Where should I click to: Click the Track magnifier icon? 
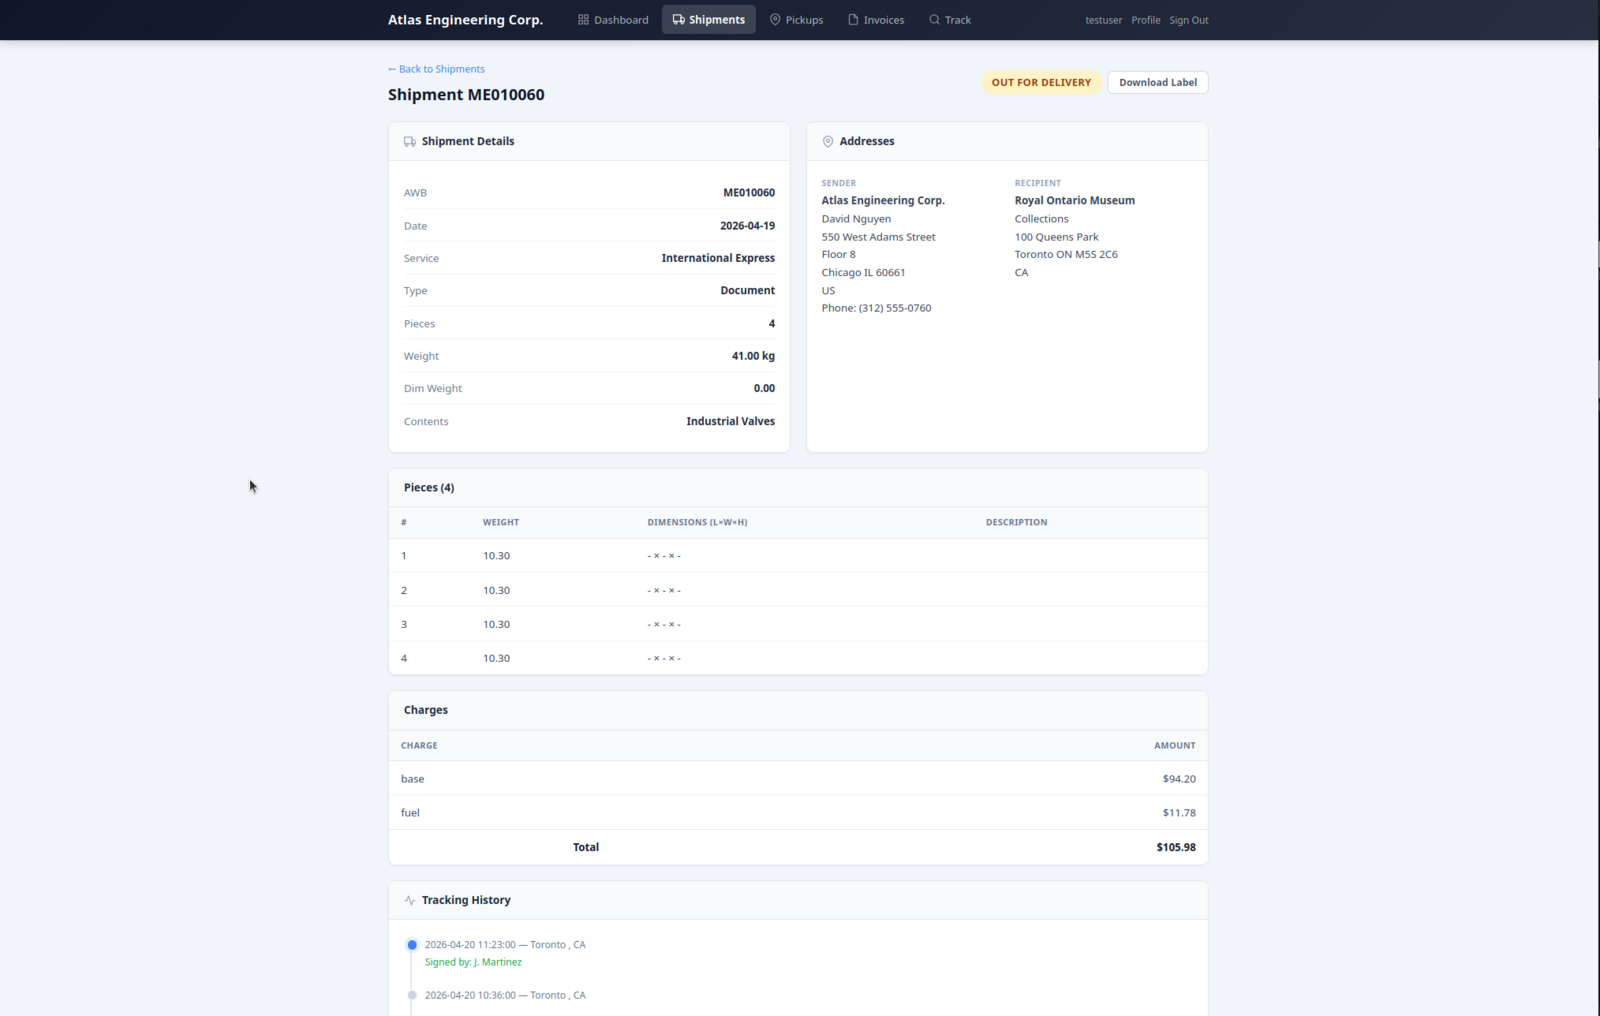[934, 20]
